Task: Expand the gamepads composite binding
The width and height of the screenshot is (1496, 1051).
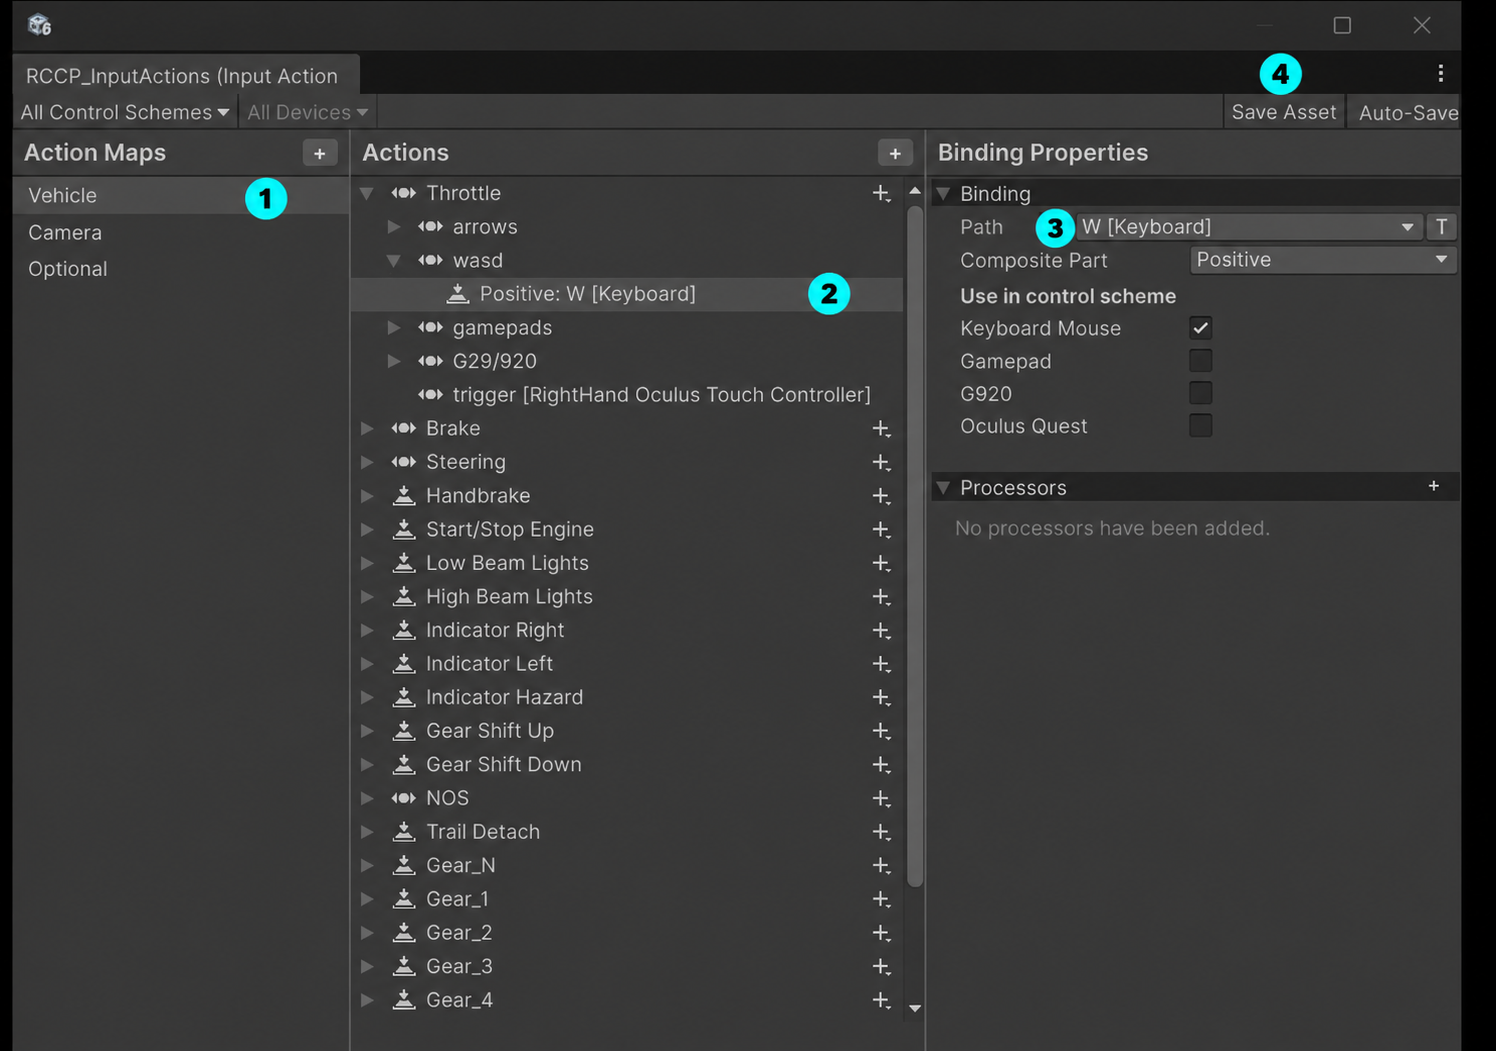Action: [x=394, y=328]
